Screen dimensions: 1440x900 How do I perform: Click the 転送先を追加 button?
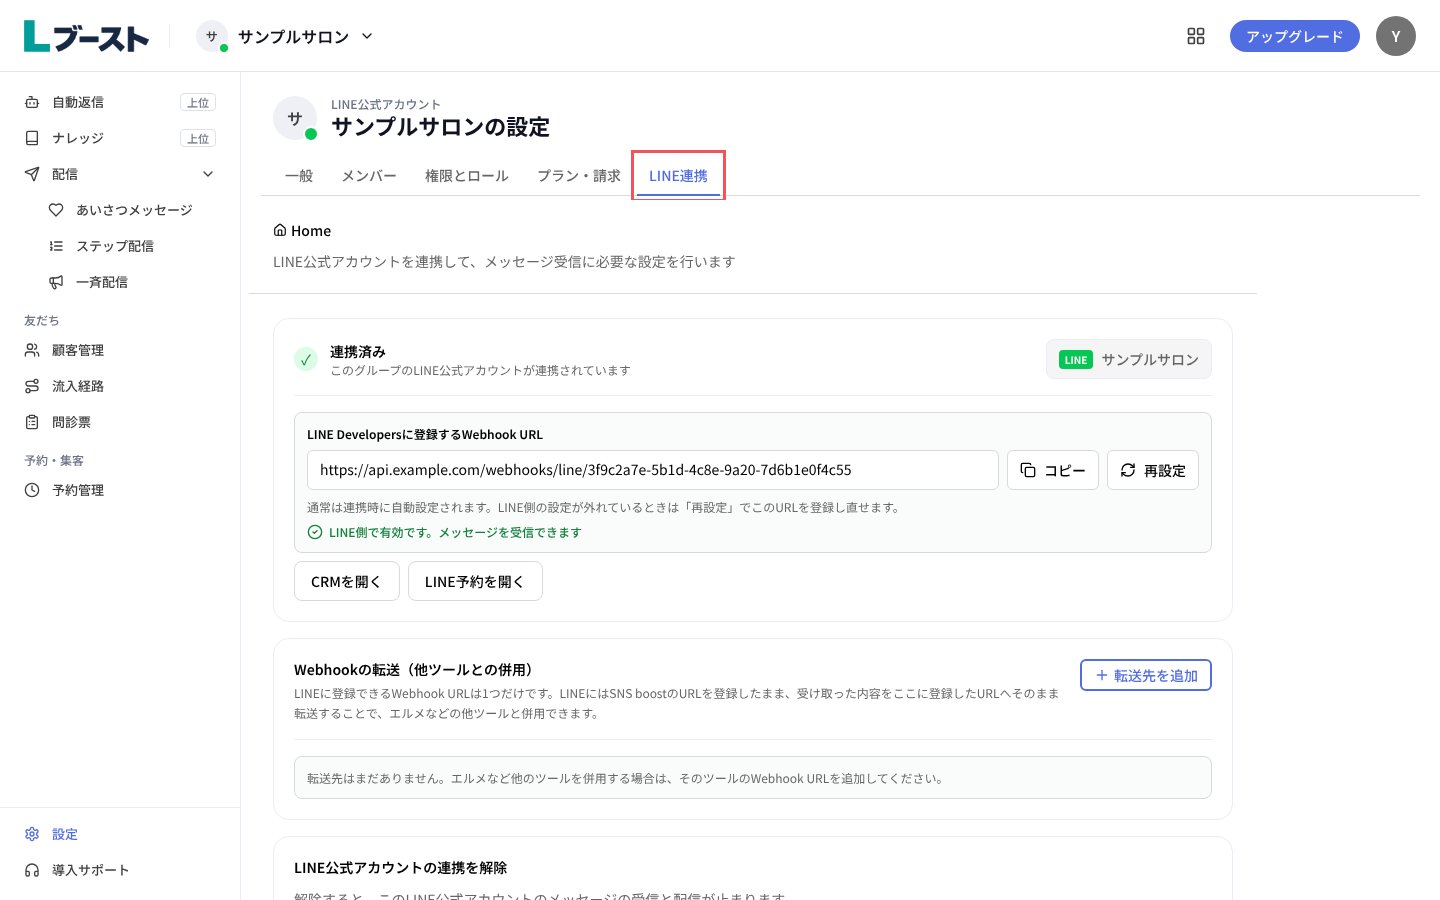(1146, 675)
